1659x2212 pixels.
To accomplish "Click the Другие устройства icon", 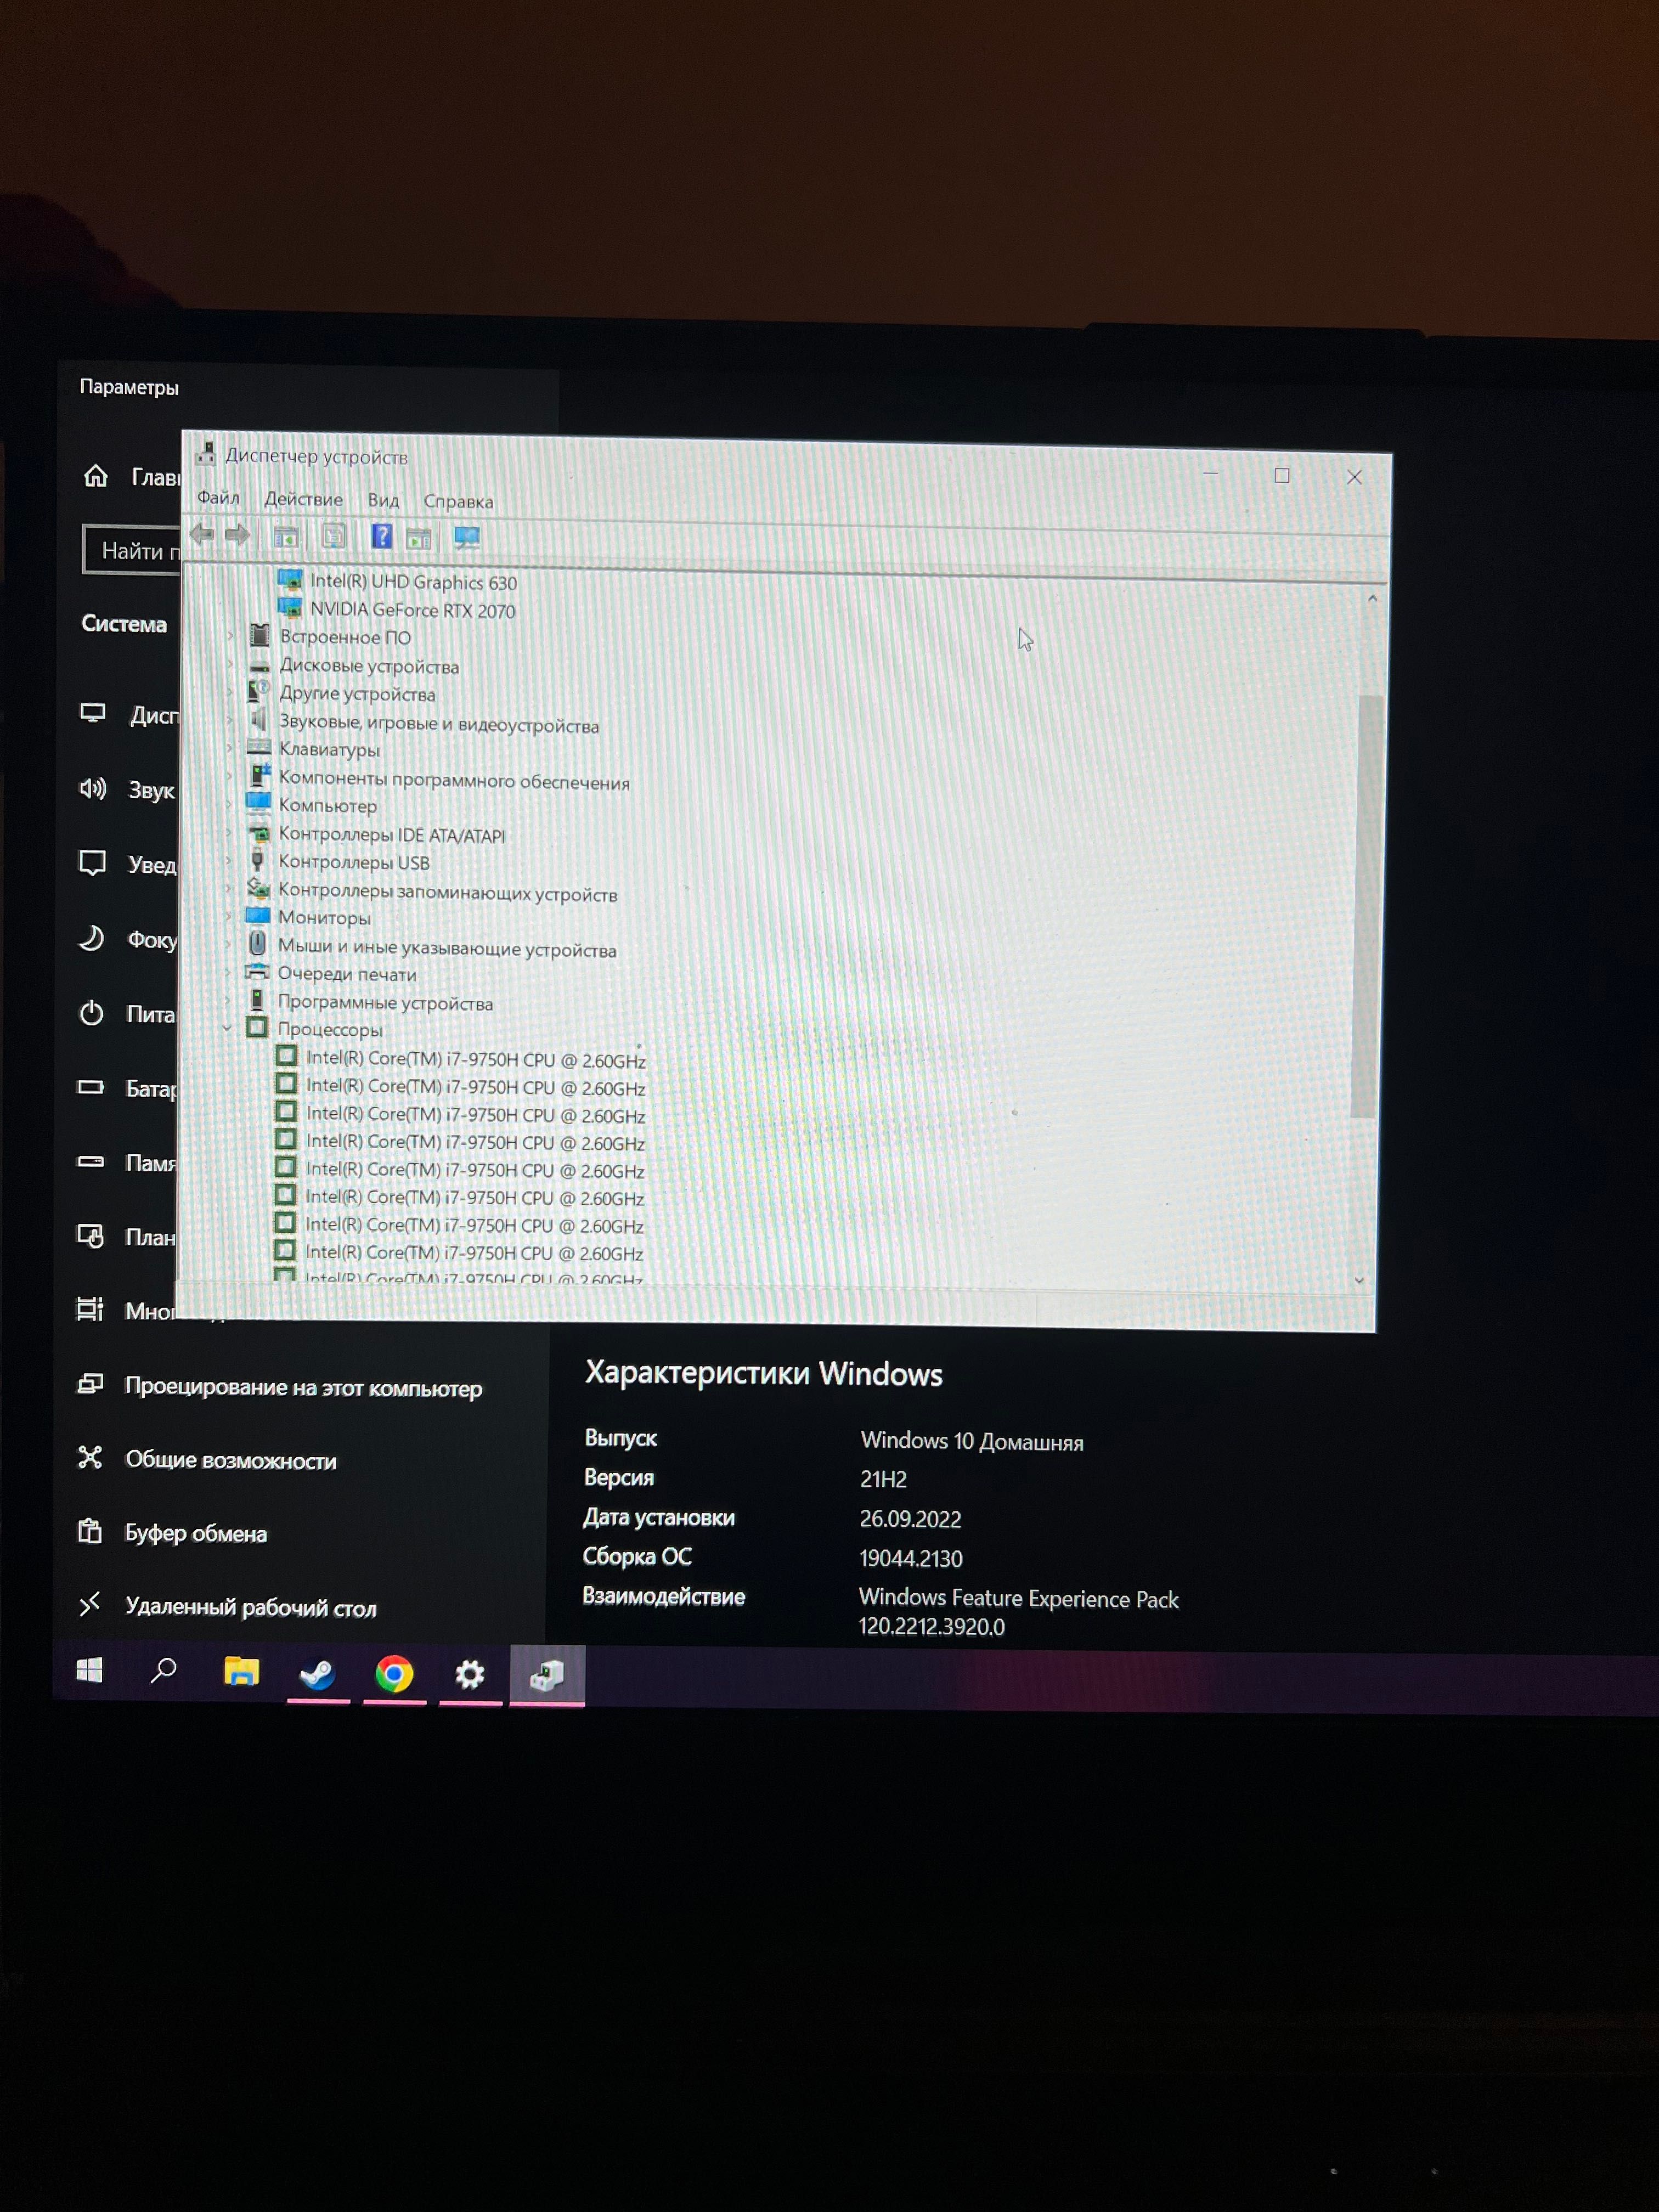I will pyautogui.click(x=259, y=692).
